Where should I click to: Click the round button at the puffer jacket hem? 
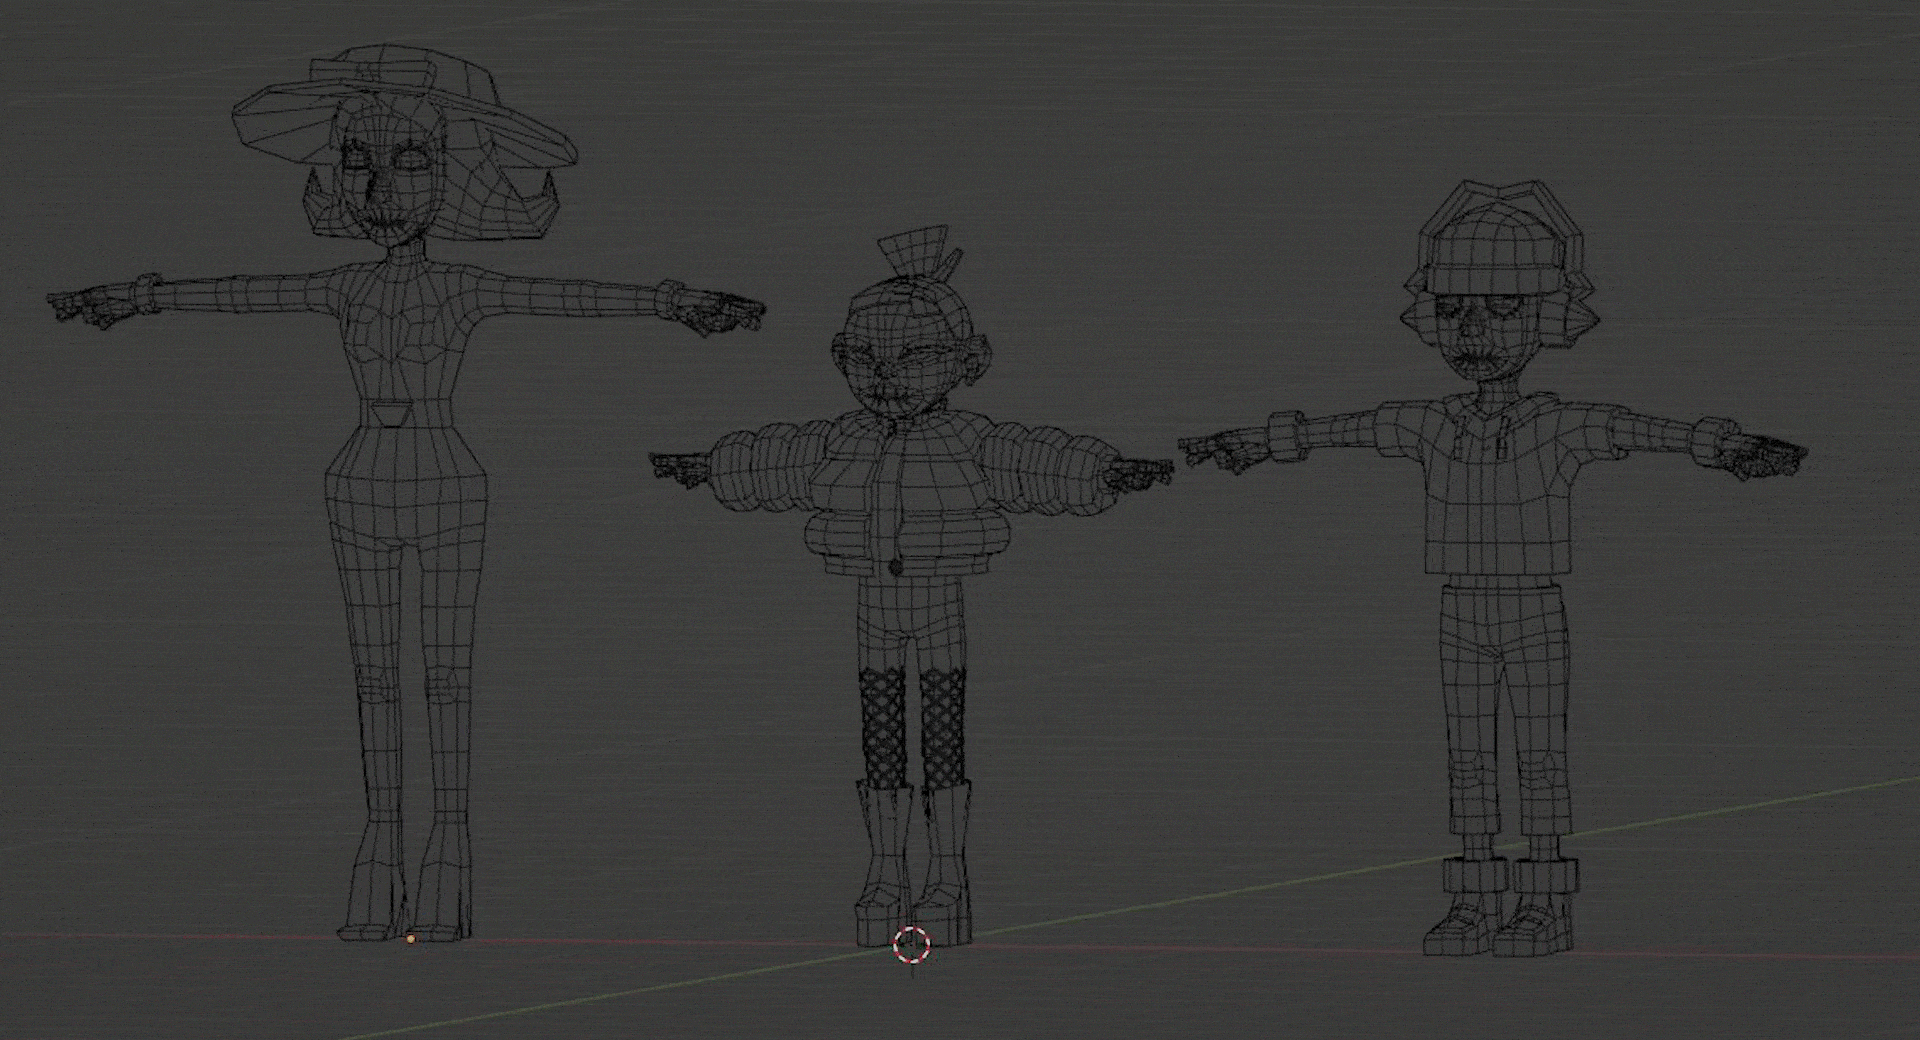[x=896, y=567]
